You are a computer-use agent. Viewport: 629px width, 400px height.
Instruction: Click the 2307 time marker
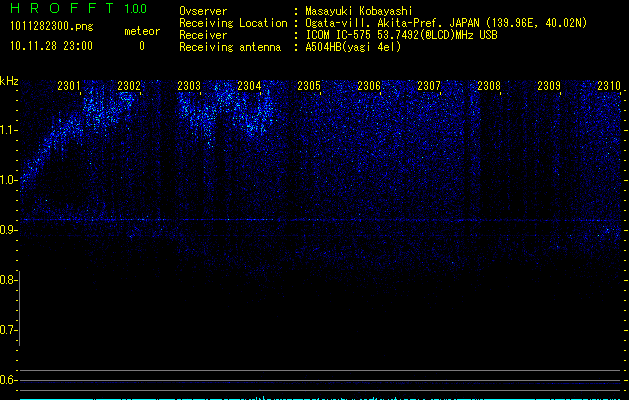pyautogui.click(x=429, y=85)
